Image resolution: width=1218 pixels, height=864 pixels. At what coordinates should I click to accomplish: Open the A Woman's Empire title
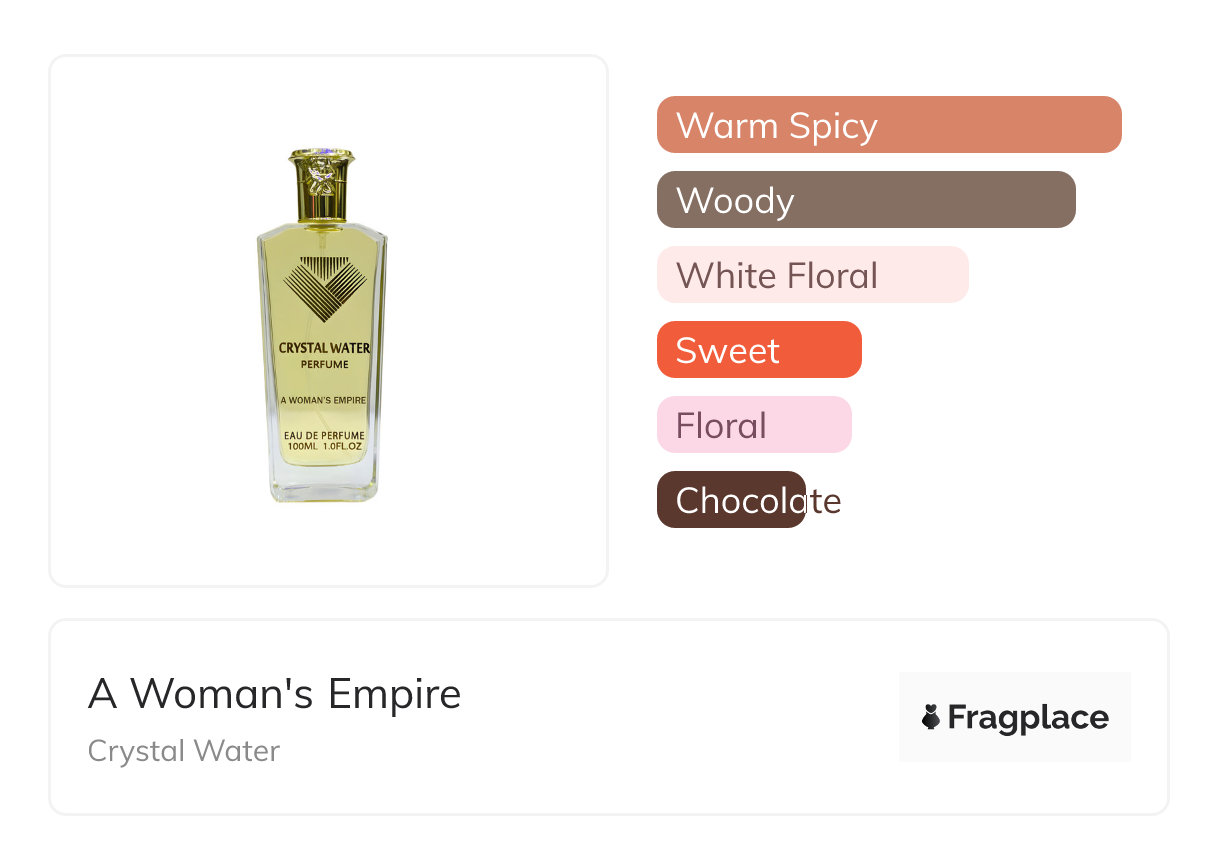click(274, 693)
